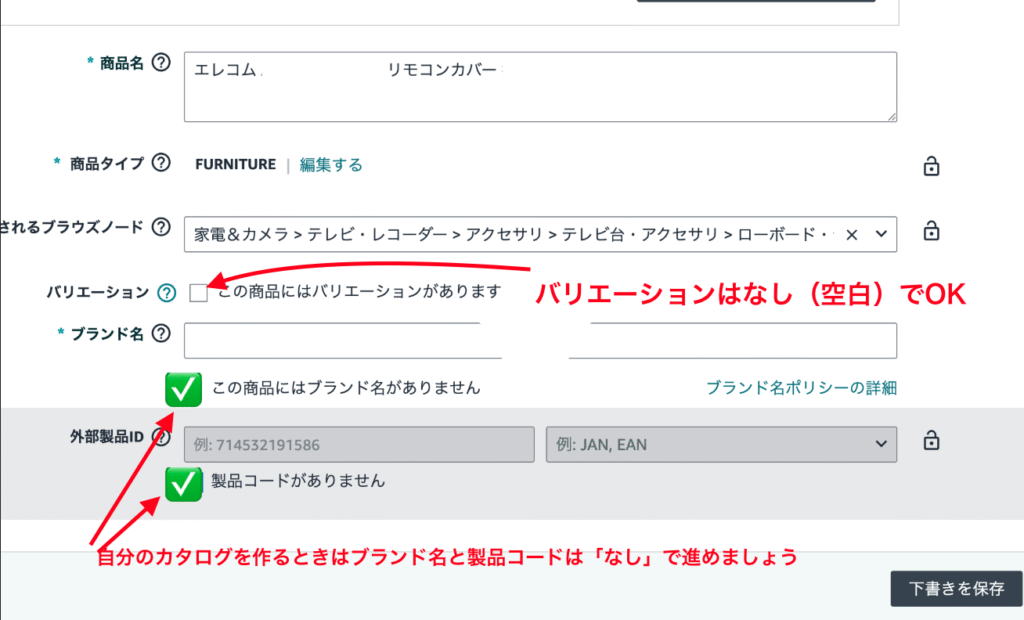Click the 下書きを保存 button
The width and height of the screenshot is (1024, 620).
tap(956, 588)
